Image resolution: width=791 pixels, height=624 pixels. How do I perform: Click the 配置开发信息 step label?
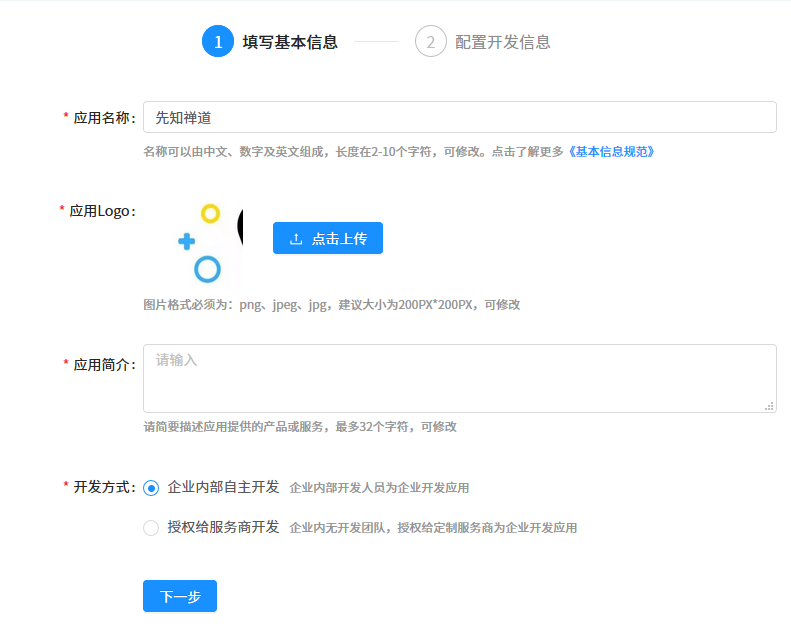[x=502, y=42]
